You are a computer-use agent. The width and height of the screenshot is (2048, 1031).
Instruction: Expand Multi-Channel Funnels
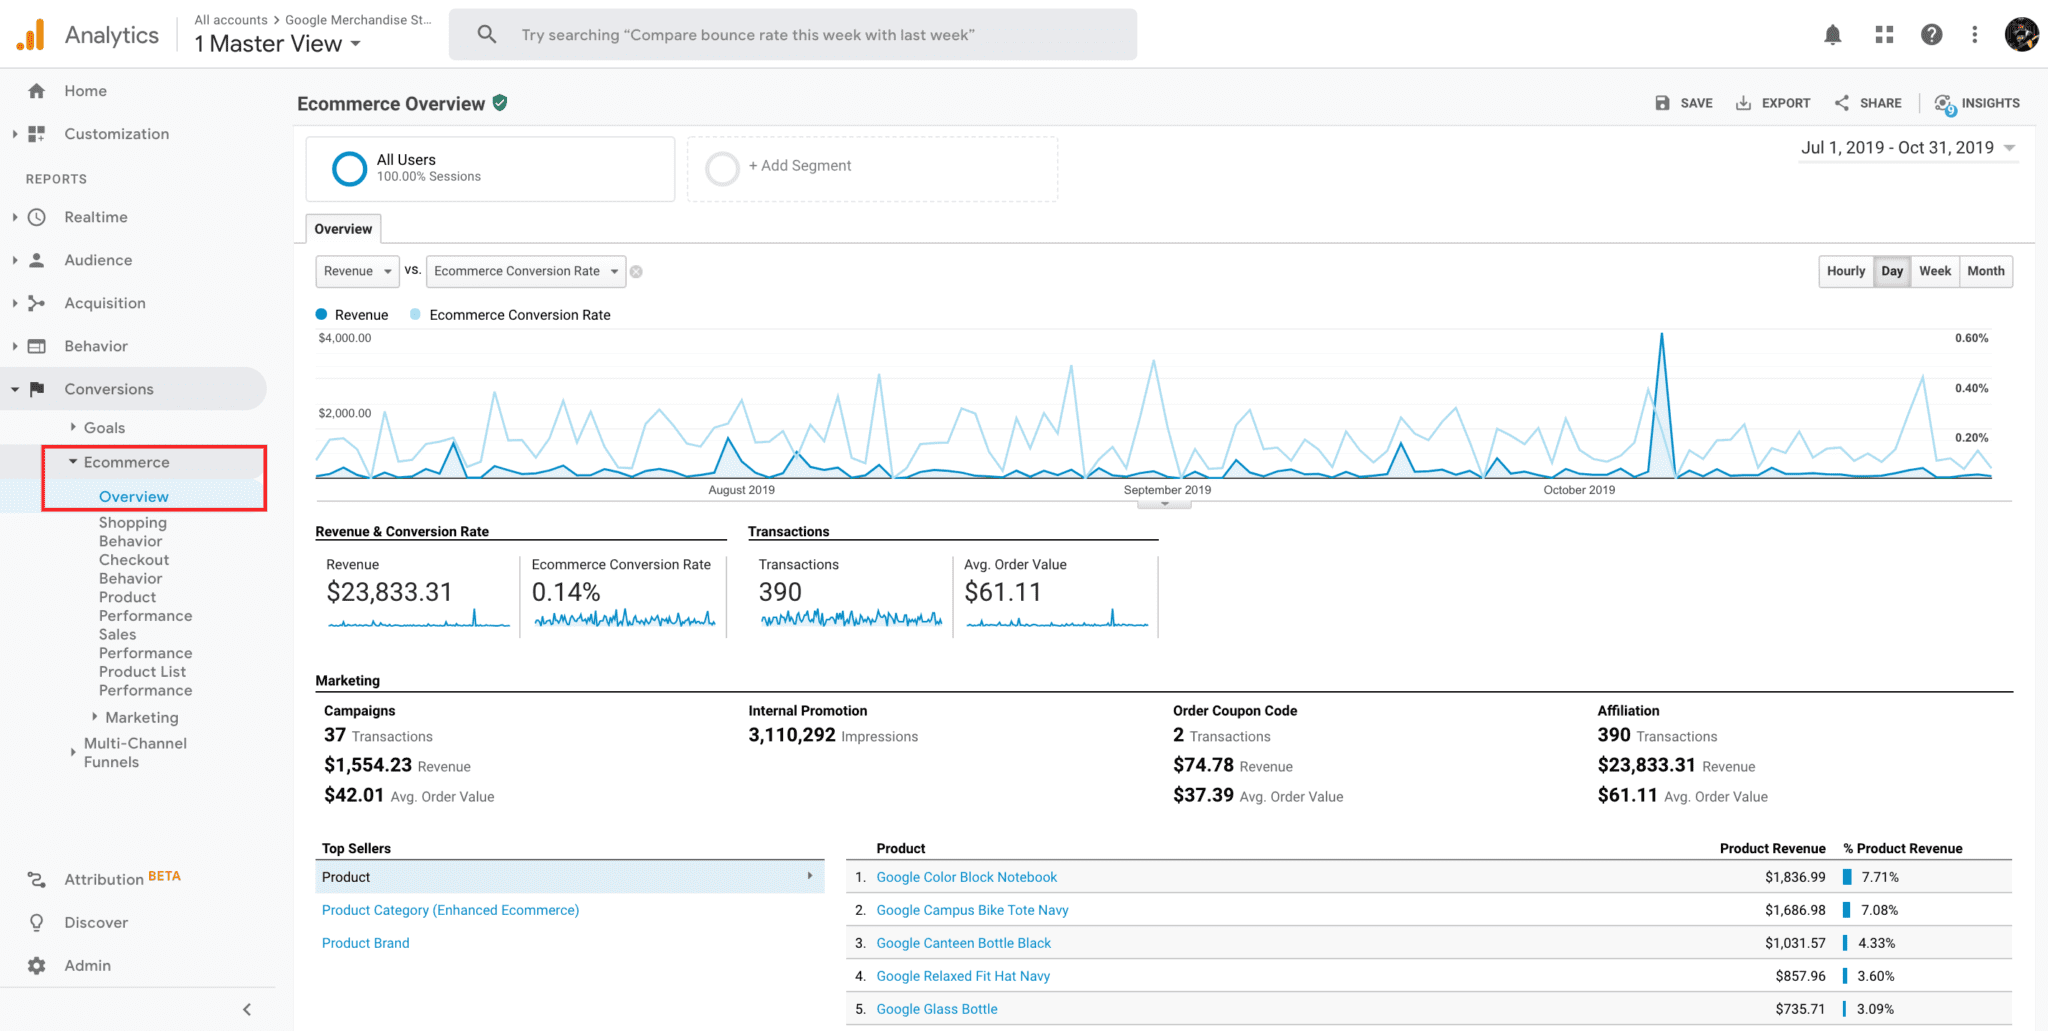73,752
